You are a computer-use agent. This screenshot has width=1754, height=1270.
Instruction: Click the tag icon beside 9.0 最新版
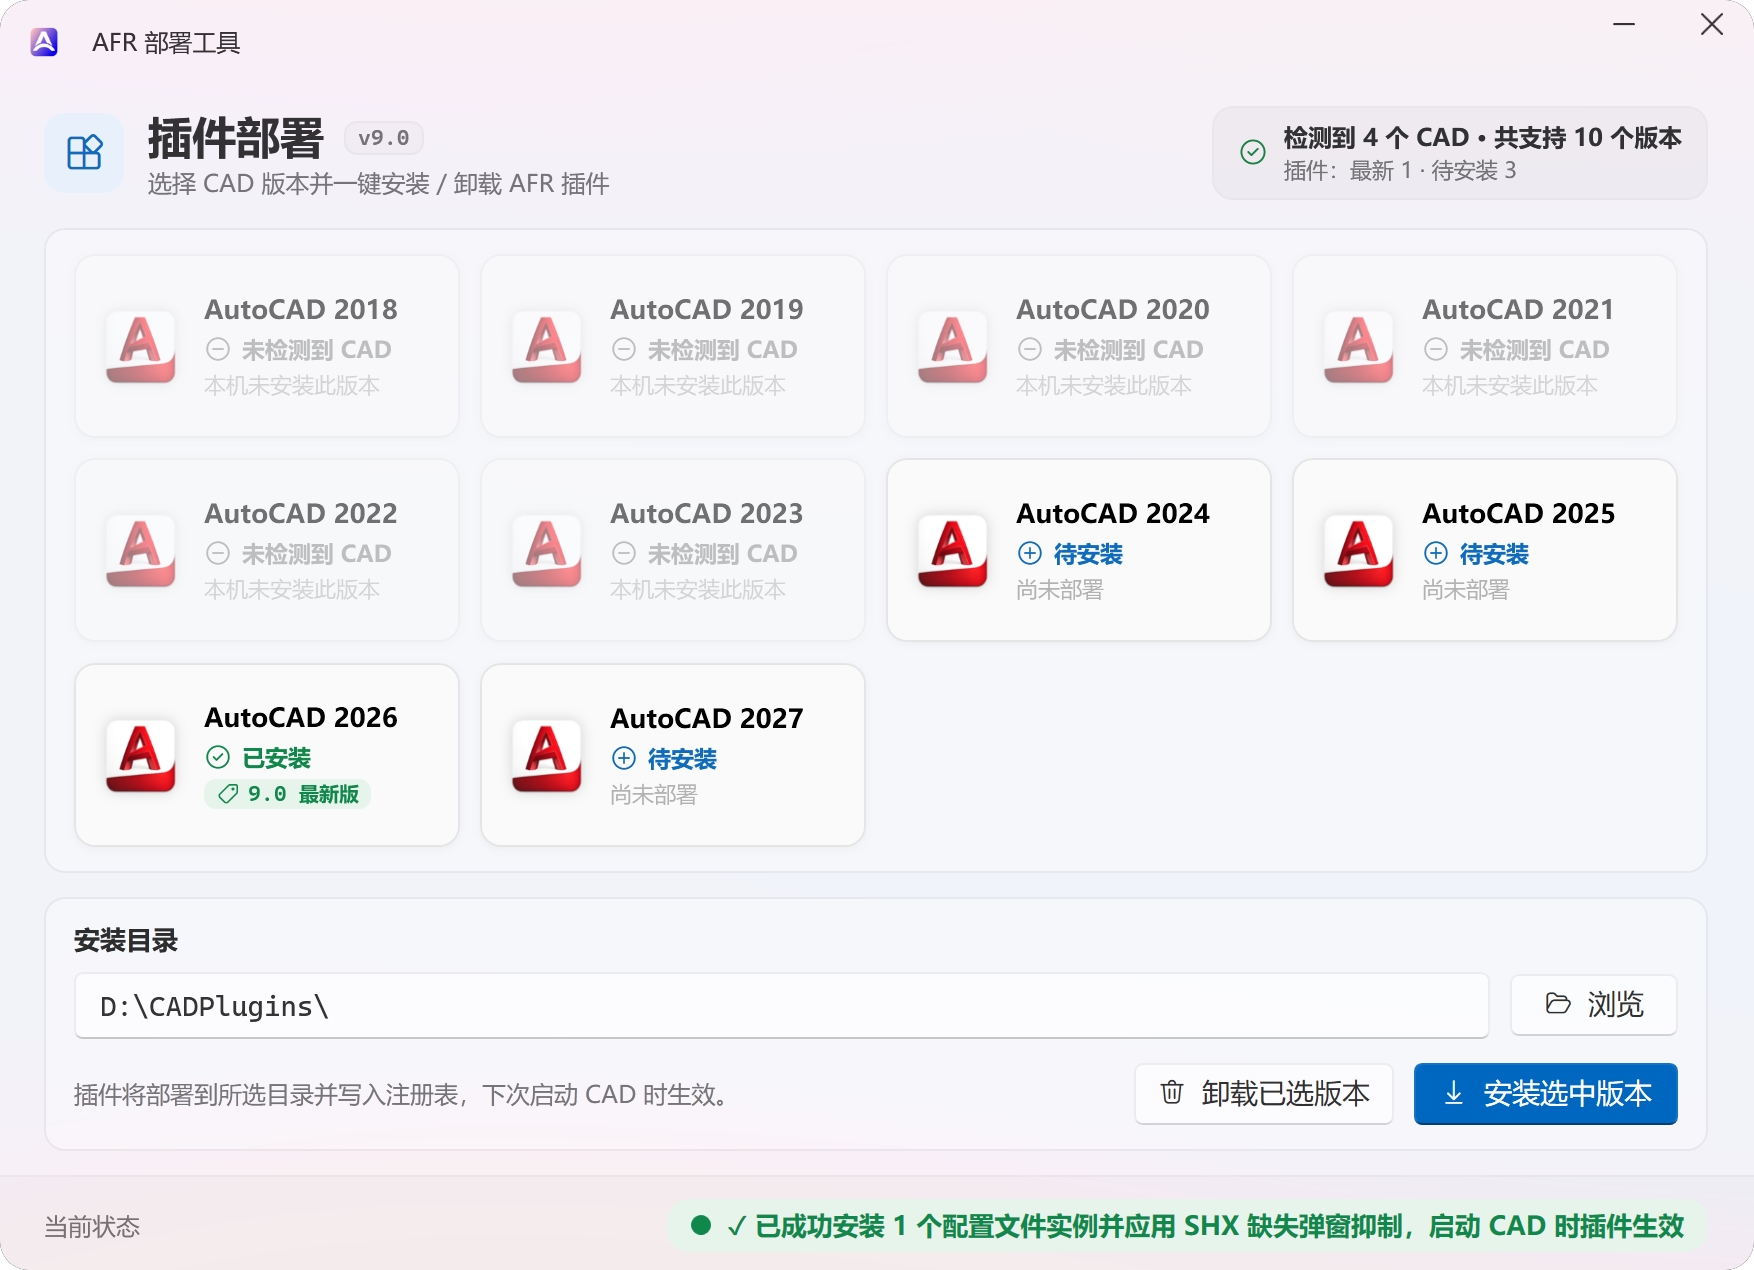tap(228, 794)
